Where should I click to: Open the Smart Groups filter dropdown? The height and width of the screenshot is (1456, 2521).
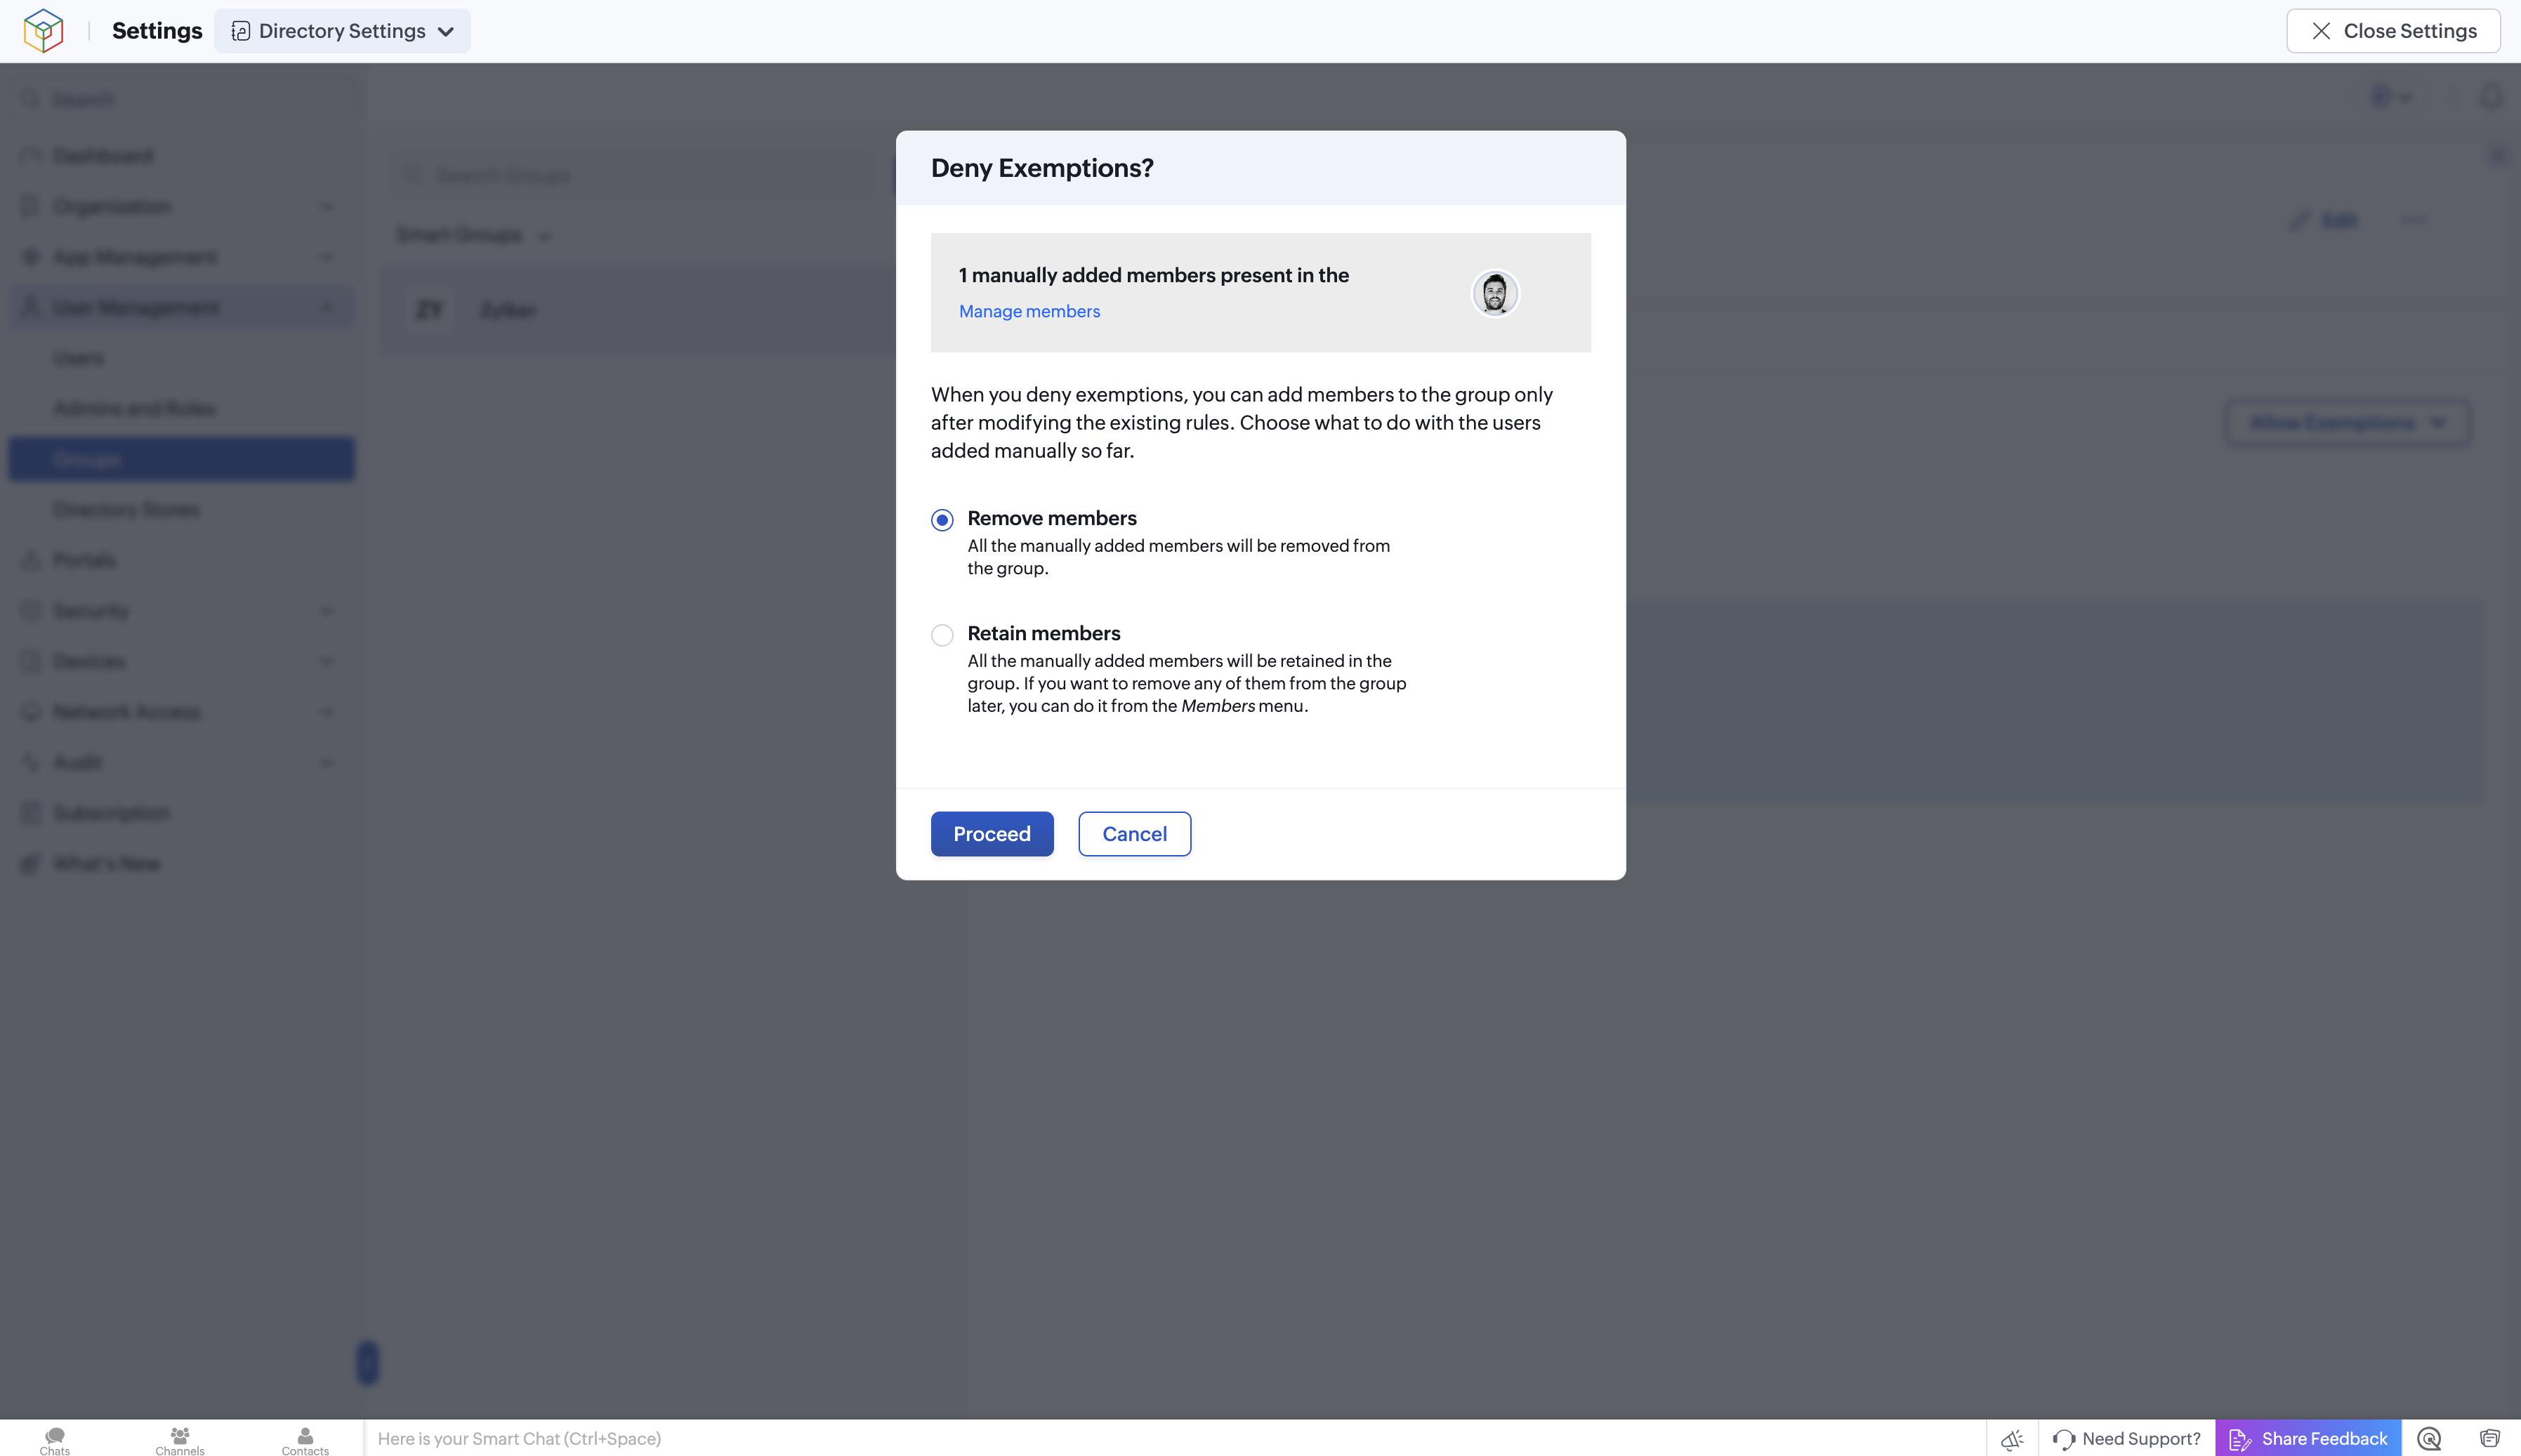click(x=474, y=235)
